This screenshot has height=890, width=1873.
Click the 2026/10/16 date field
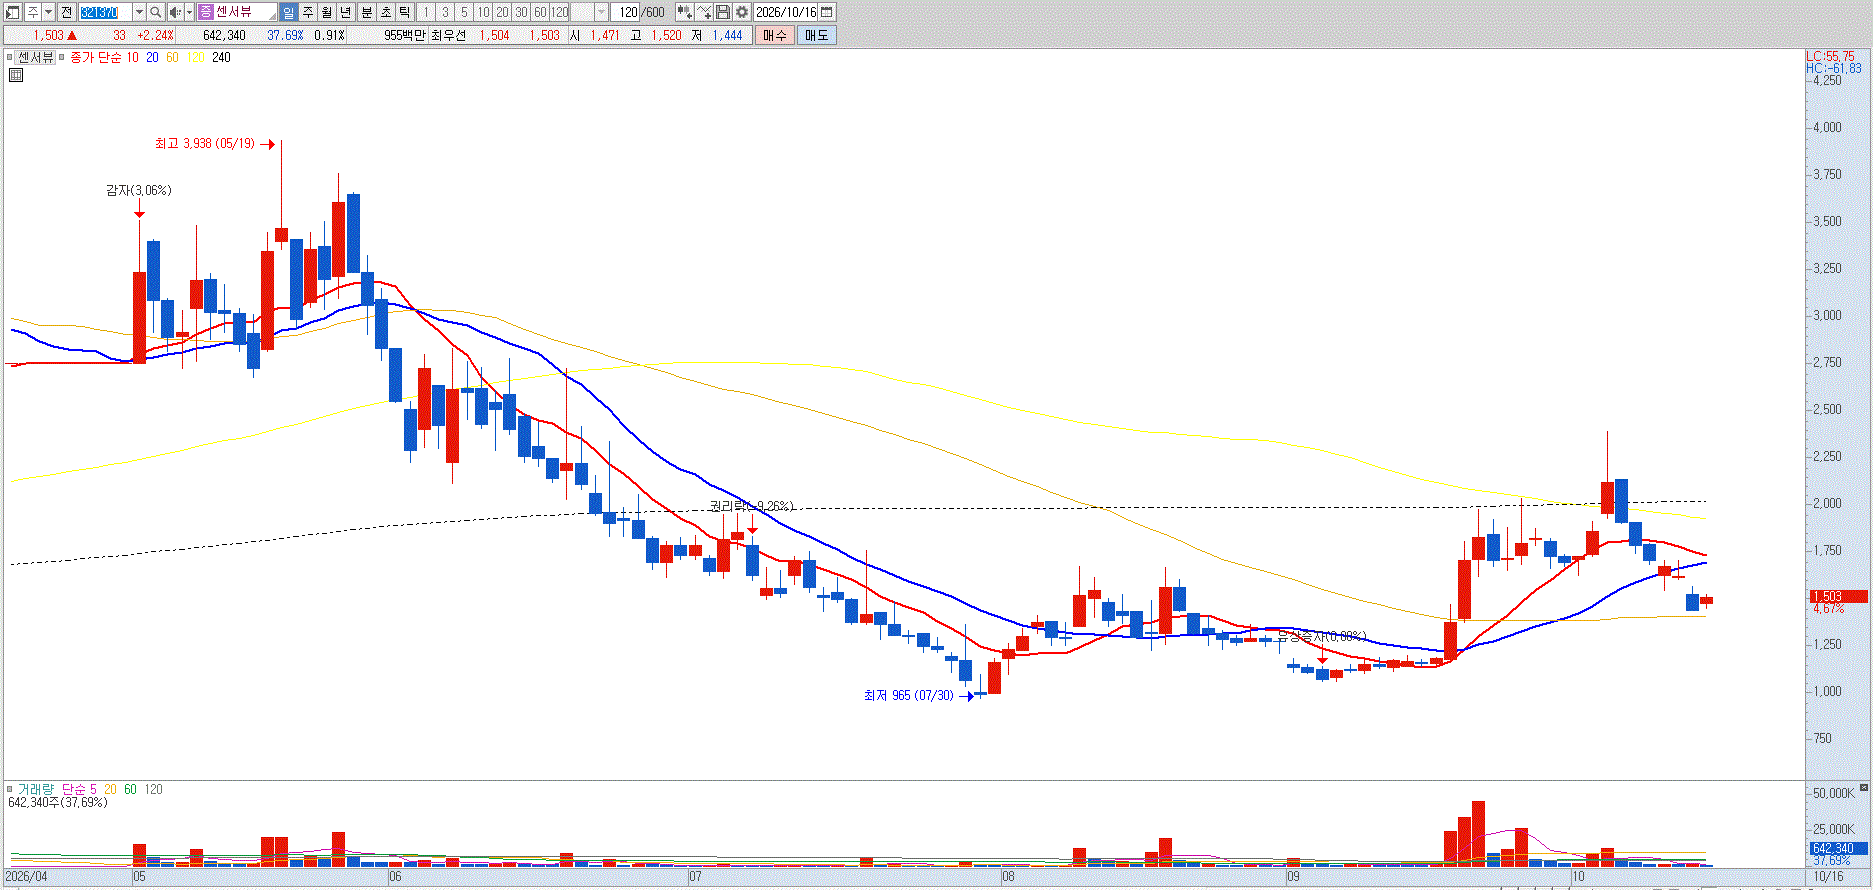pos(786,12)
